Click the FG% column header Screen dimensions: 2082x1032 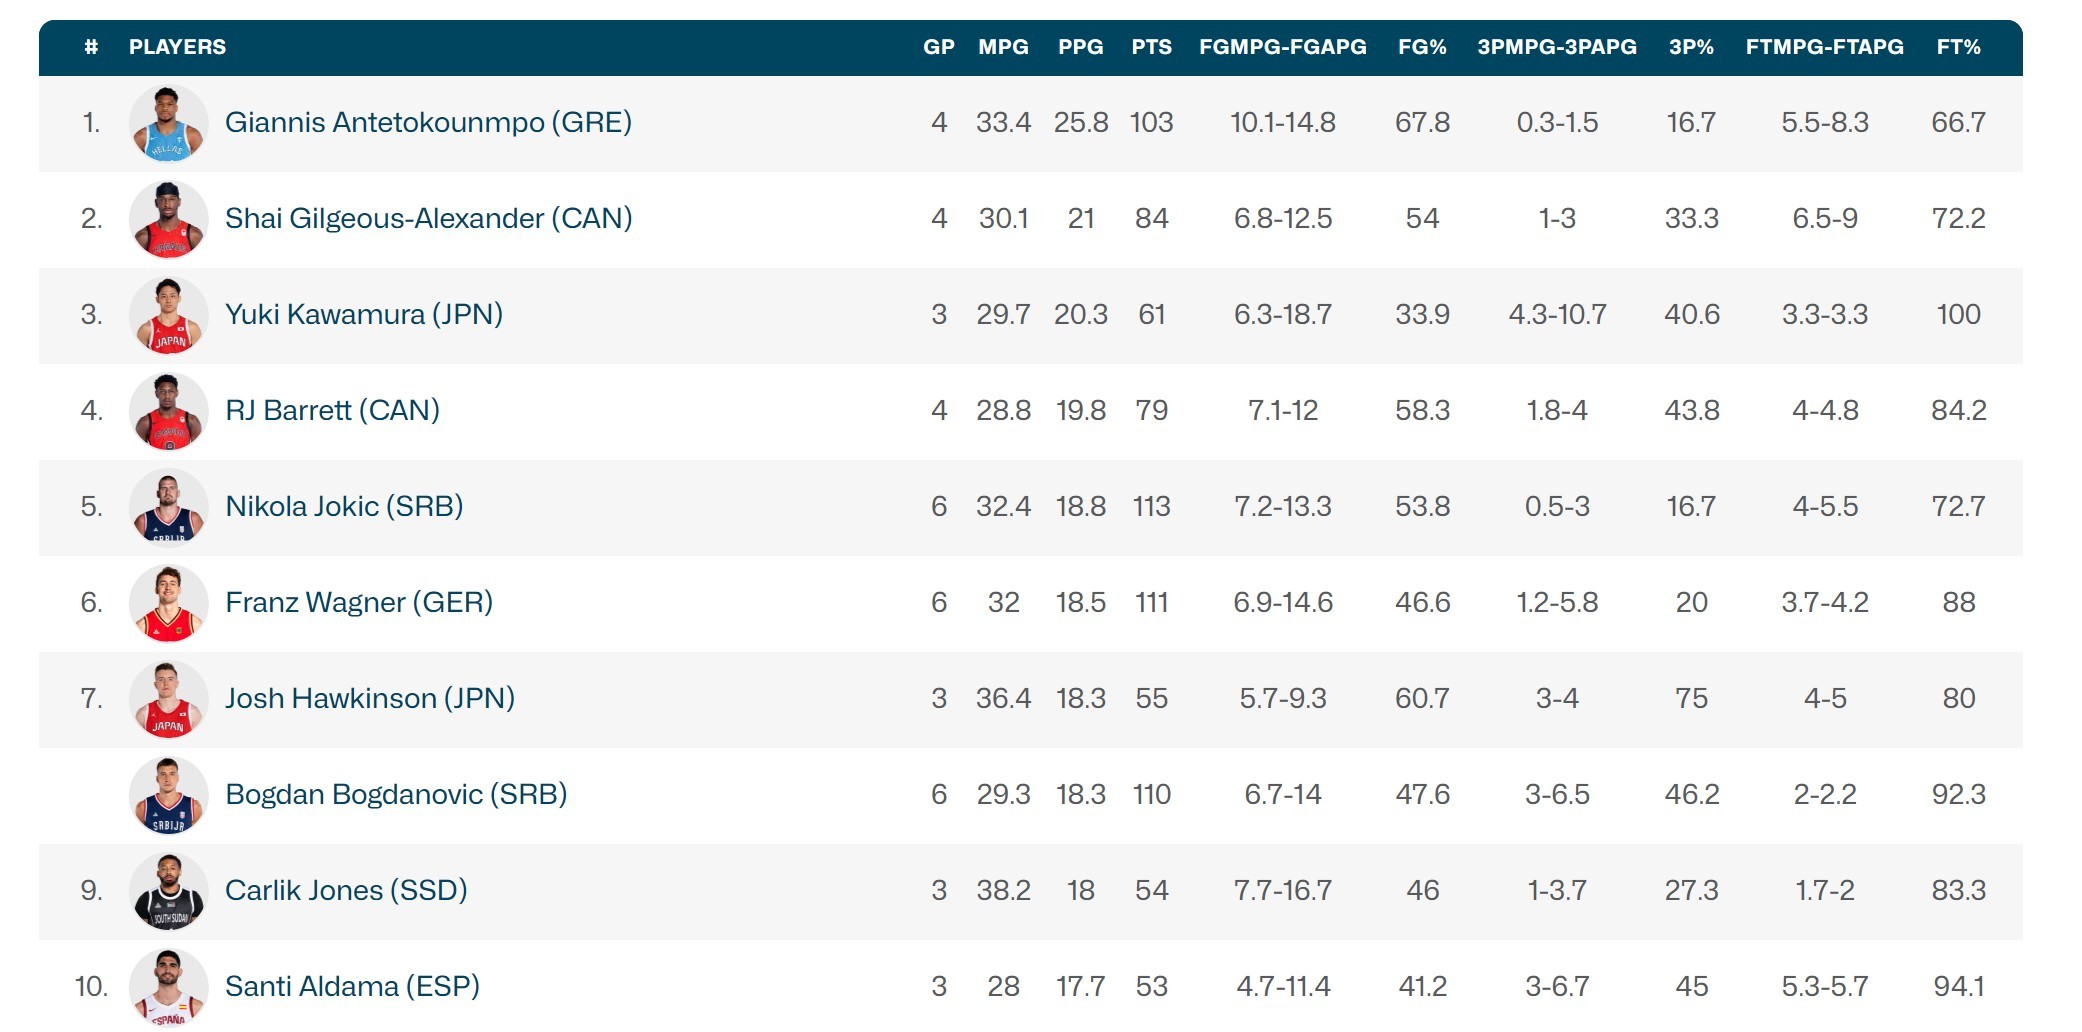[1422, 47]
